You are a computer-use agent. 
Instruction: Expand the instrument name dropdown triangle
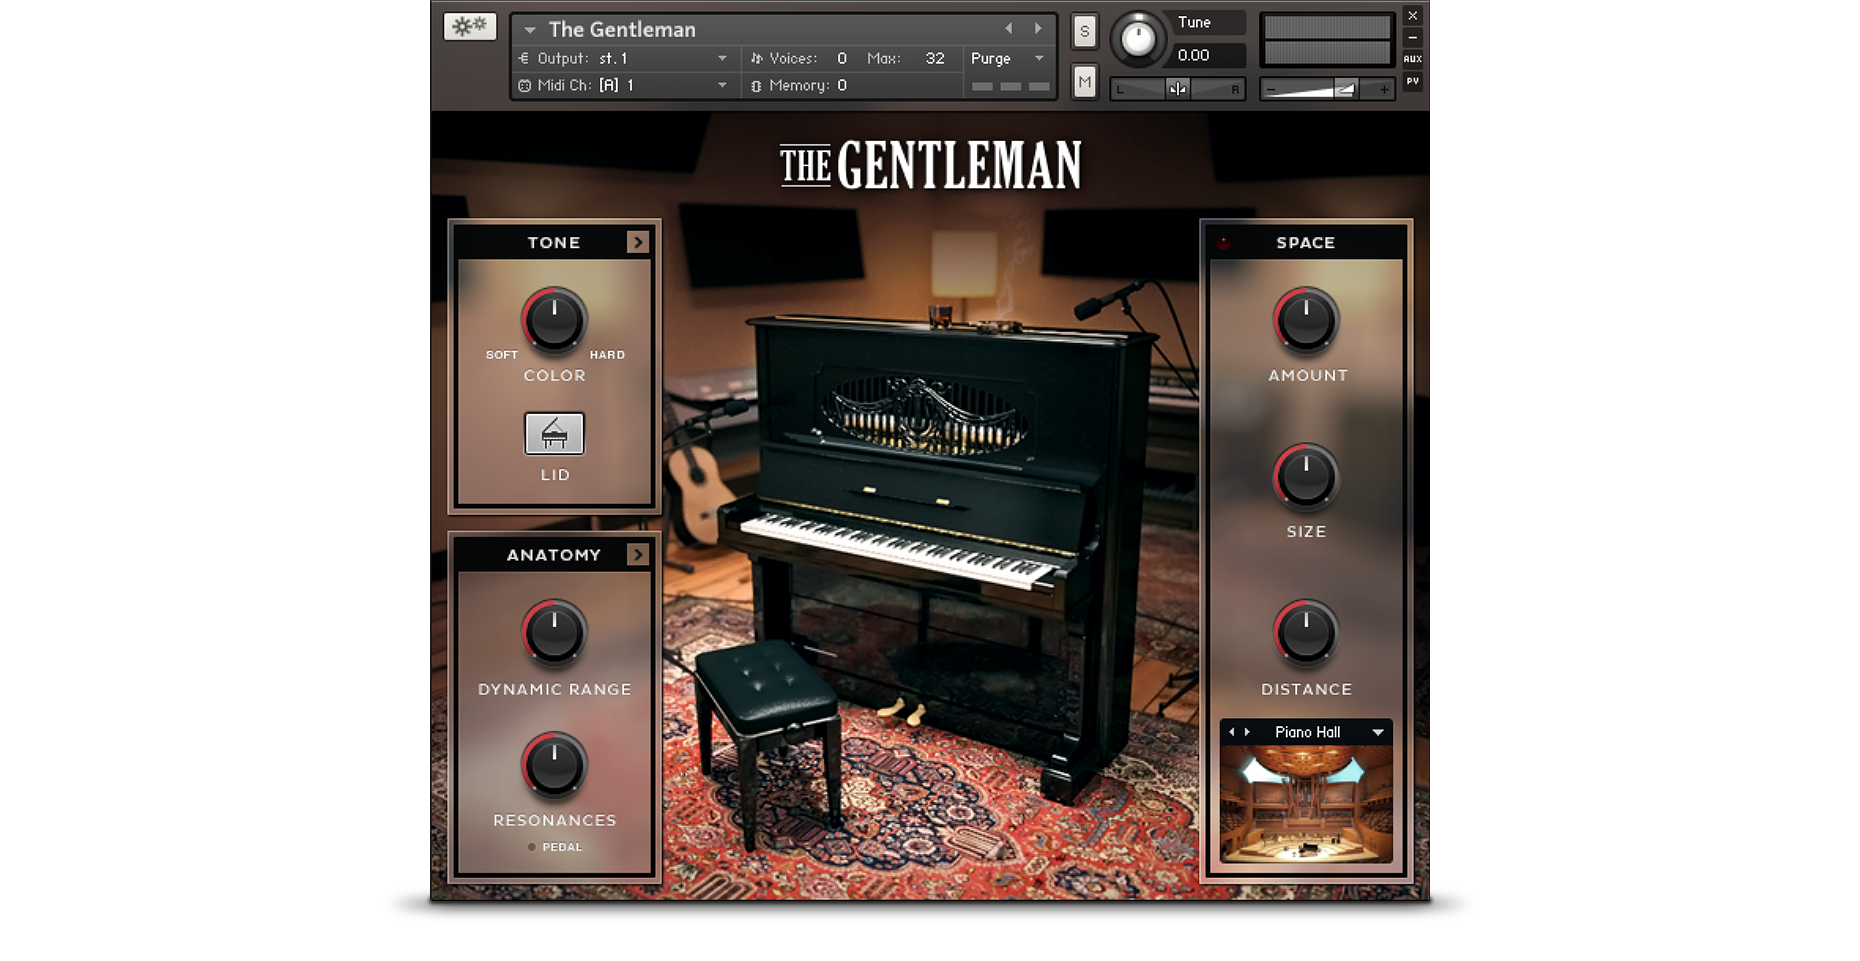pyautogui.click(x=530, y=30)
